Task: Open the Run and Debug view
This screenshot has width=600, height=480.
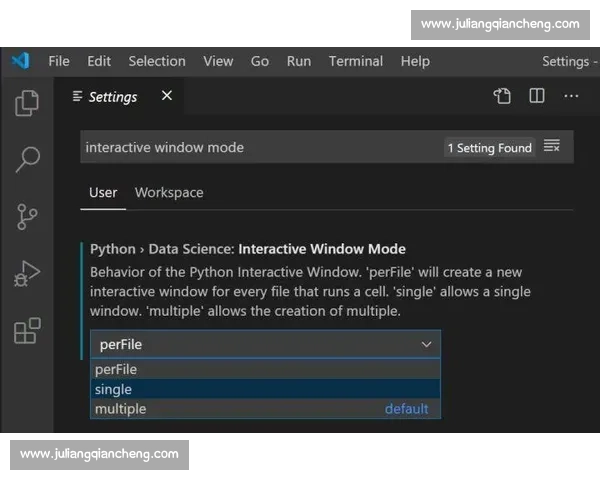Action: coord(27,274)
